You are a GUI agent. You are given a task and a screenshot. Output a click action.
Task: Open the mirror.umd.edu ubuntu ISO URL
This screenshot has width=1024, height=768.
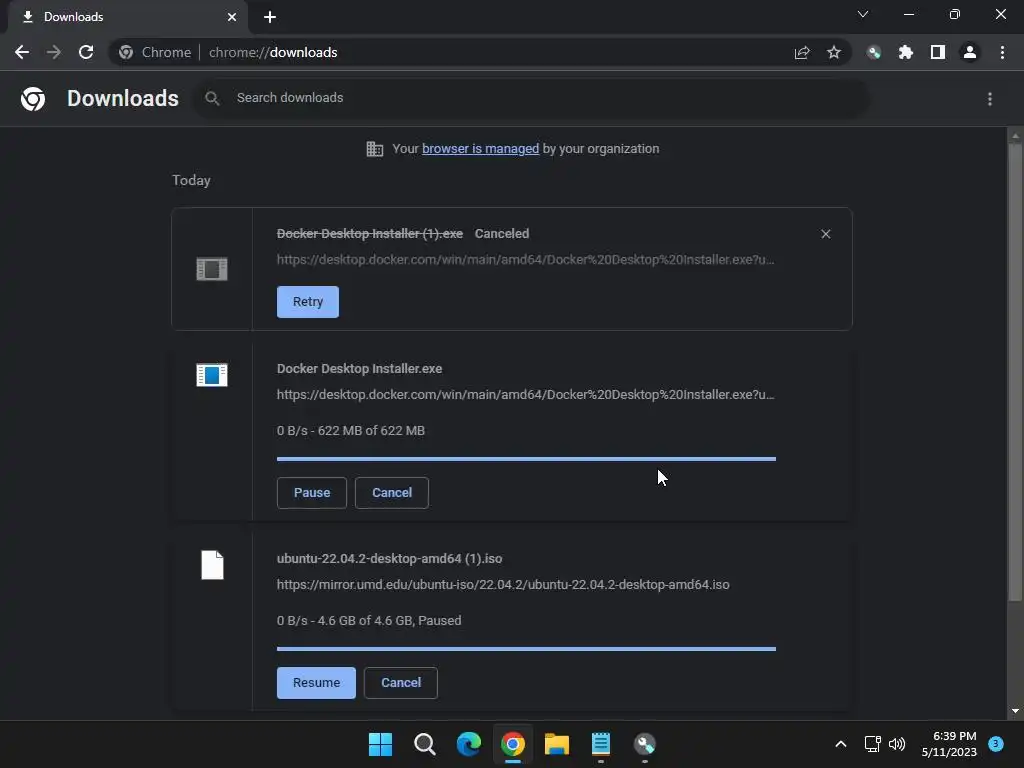click(503, 584)
